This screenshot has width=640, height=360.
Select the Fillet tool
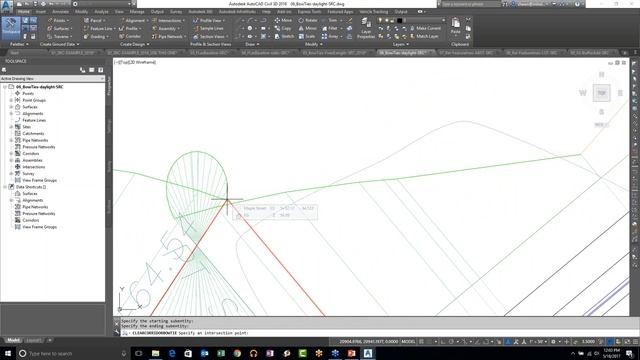[x=330, y=28]
